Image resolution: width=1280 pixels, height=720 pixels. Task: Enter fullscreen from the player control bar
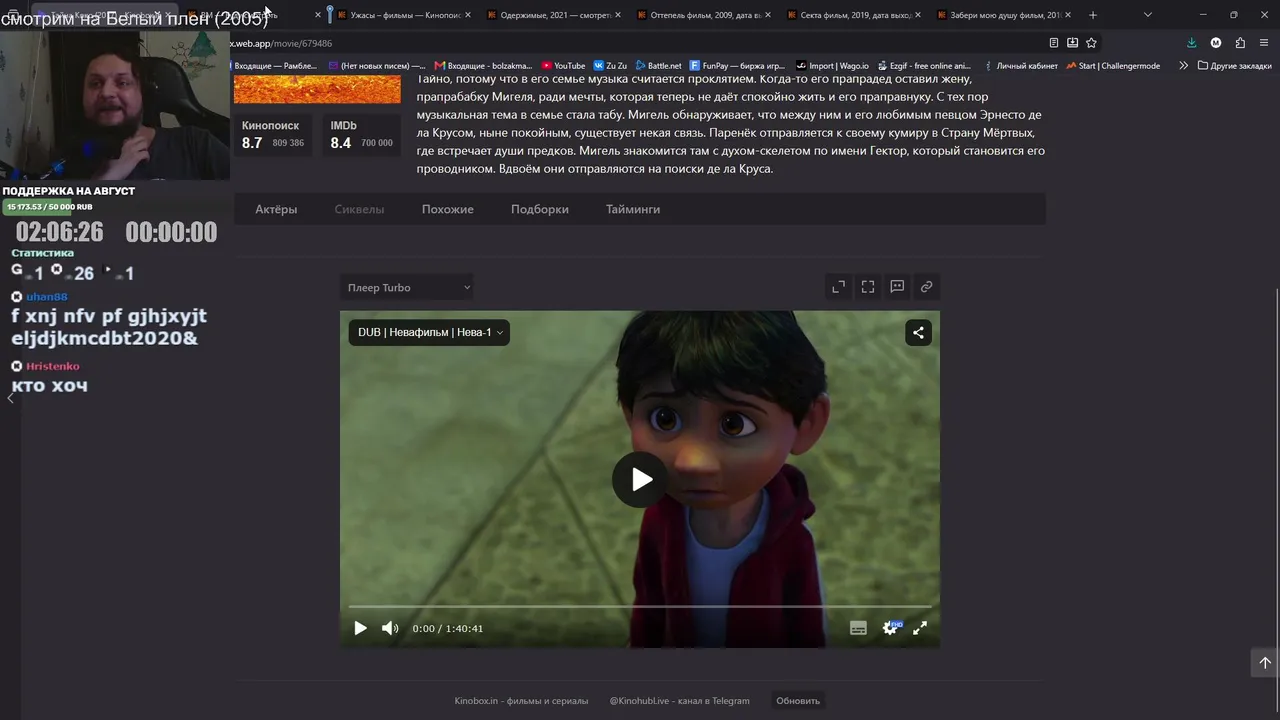tap(920, 628)
